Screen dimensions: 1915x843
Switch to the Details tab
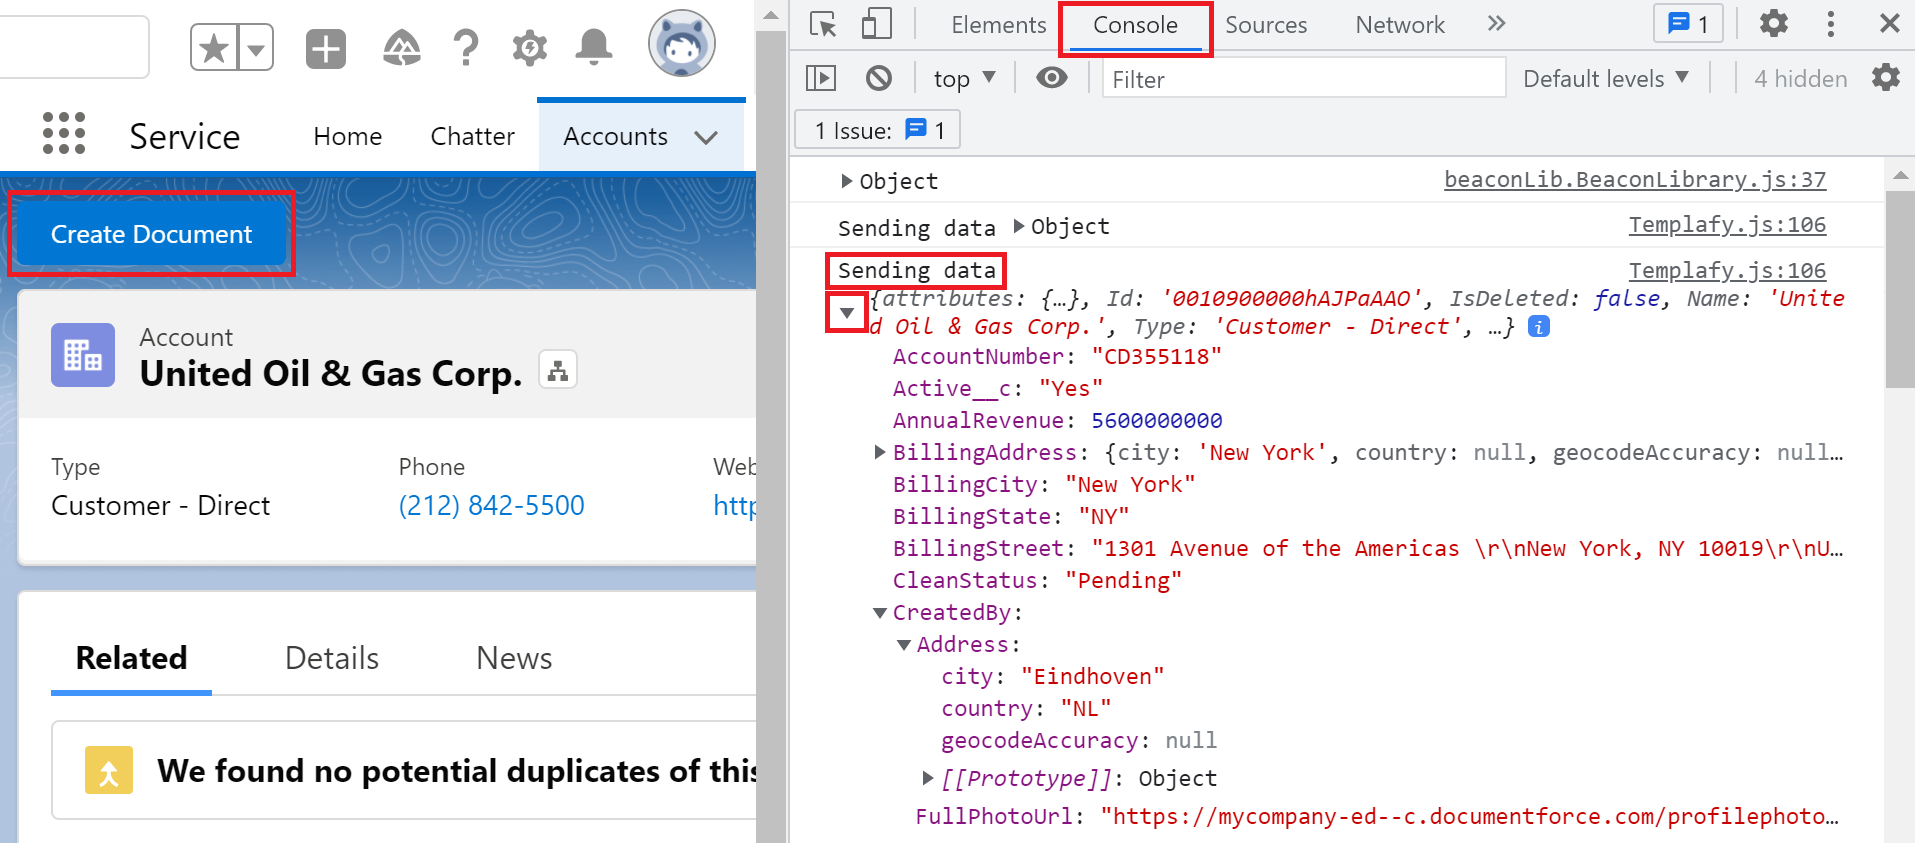point(331,658)
